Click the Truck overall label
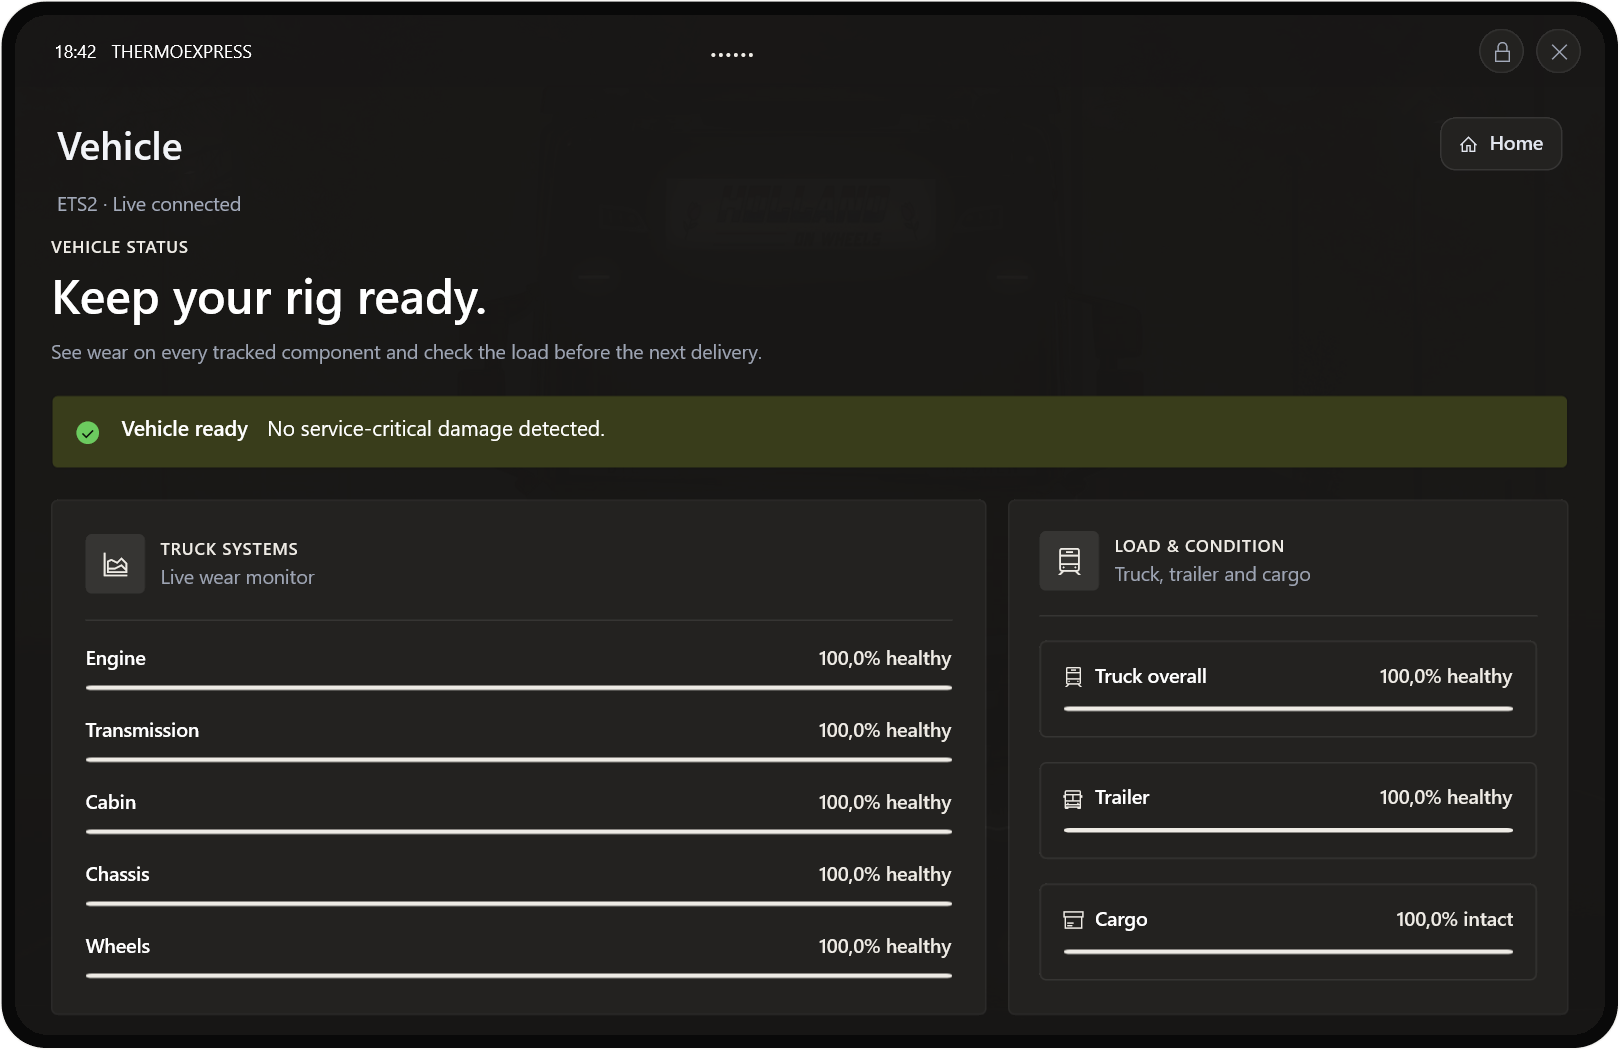 click(1150, 677)
